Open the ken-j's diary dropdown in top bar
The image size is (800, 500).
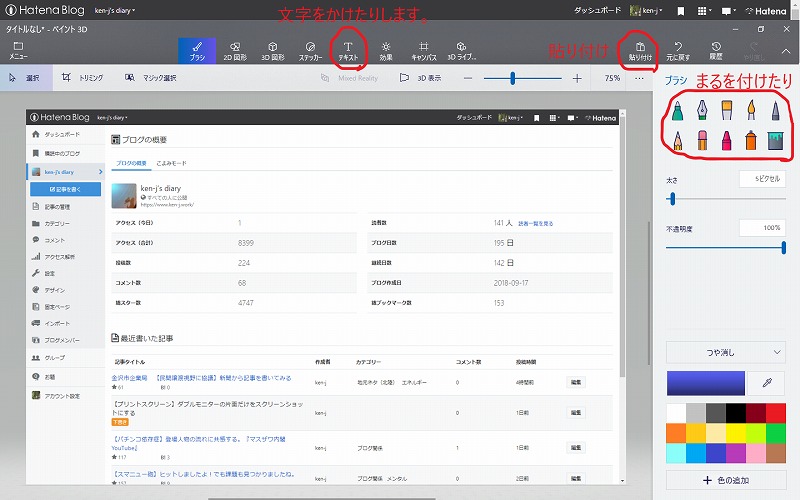tap(115, 10)
